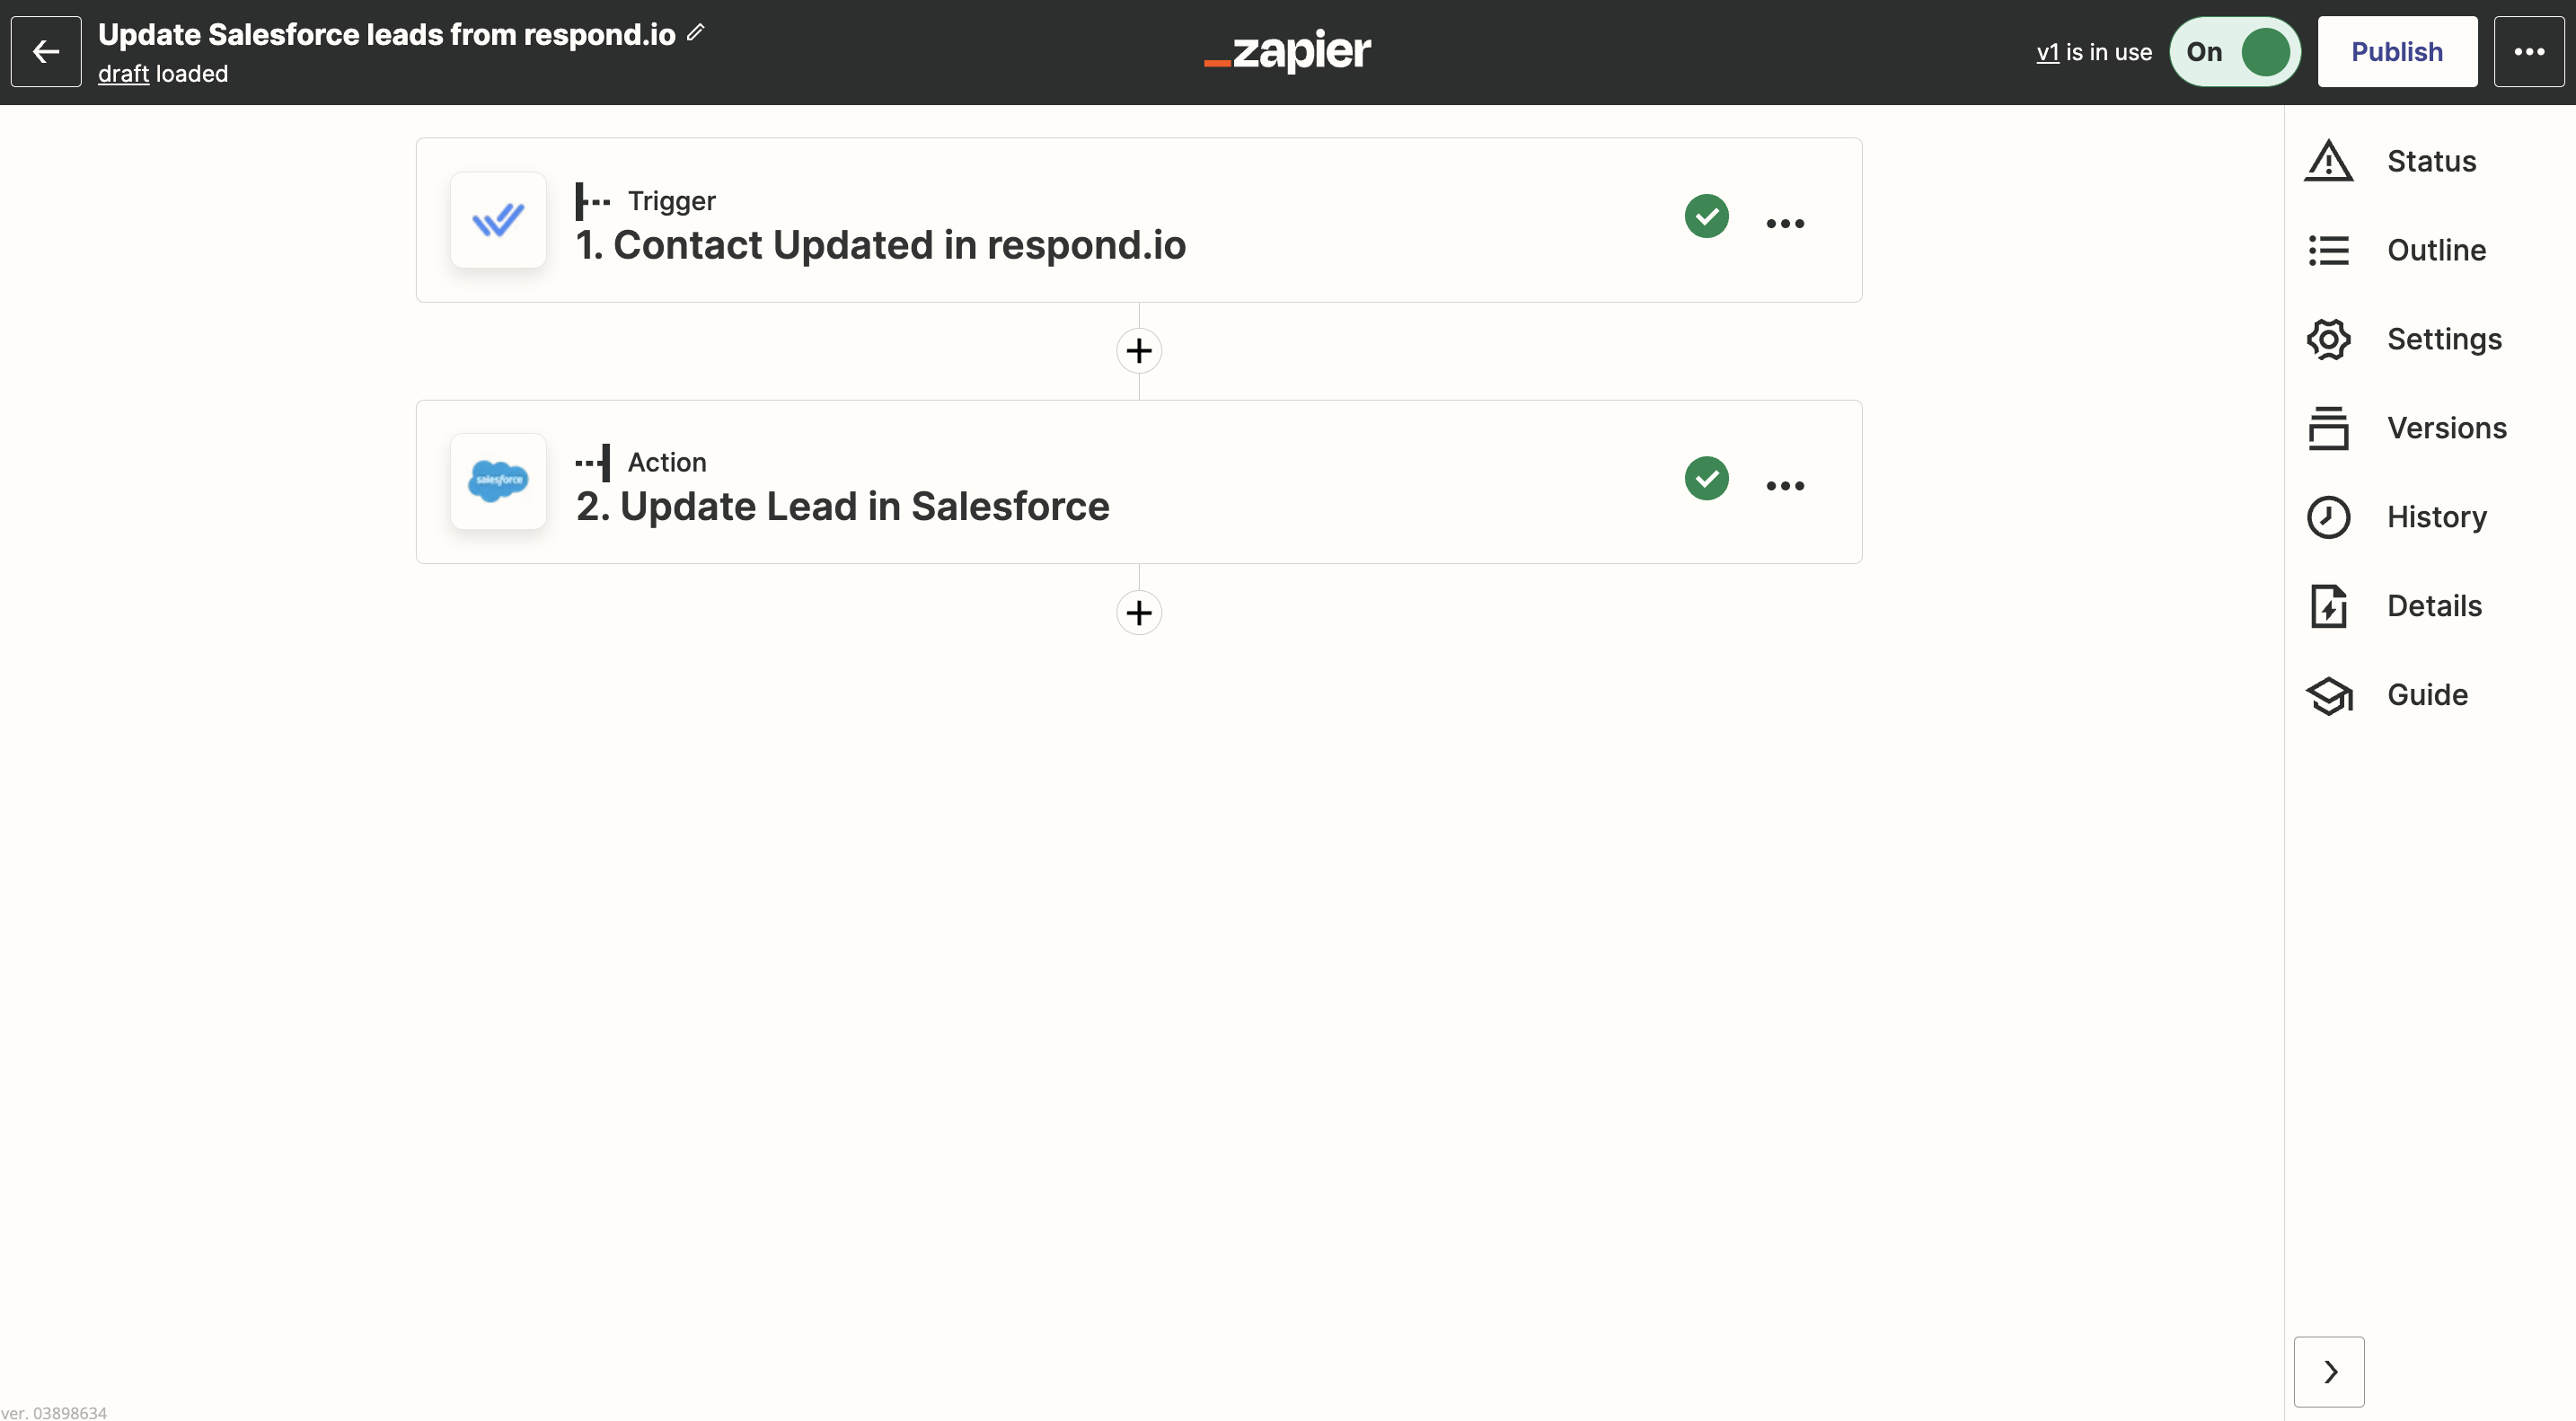Add step below Contact Updated trigger
This screenshot has width=2576, height=1421.
tap(1139, 350)
